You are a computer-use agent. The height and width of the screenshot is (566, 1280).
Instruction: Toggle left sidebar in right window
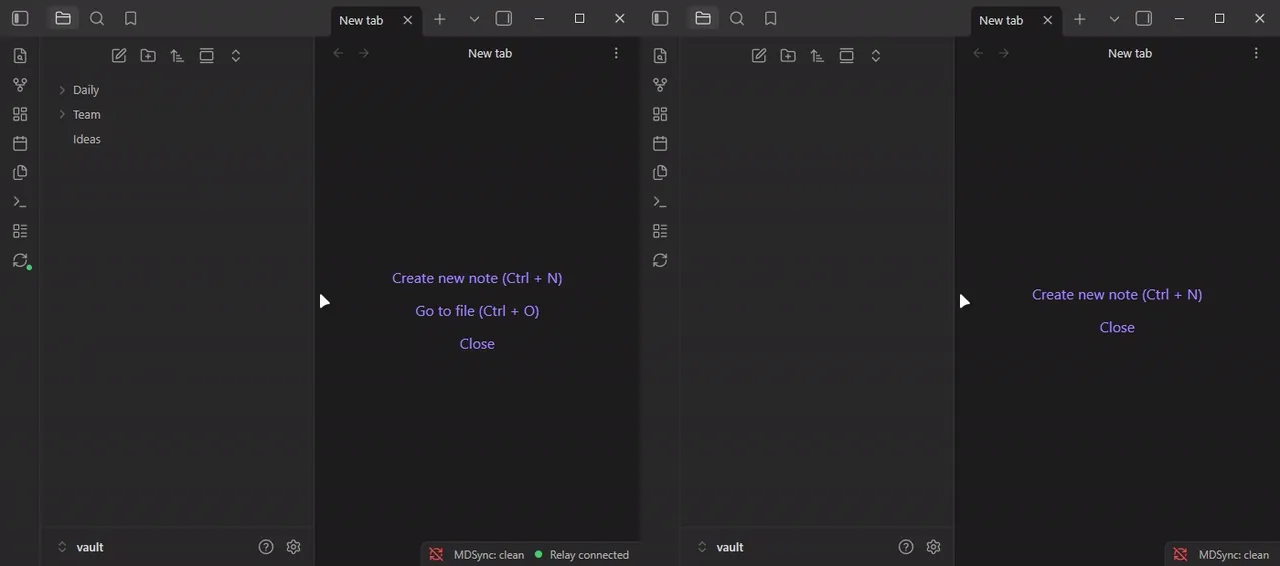point(660,18)
